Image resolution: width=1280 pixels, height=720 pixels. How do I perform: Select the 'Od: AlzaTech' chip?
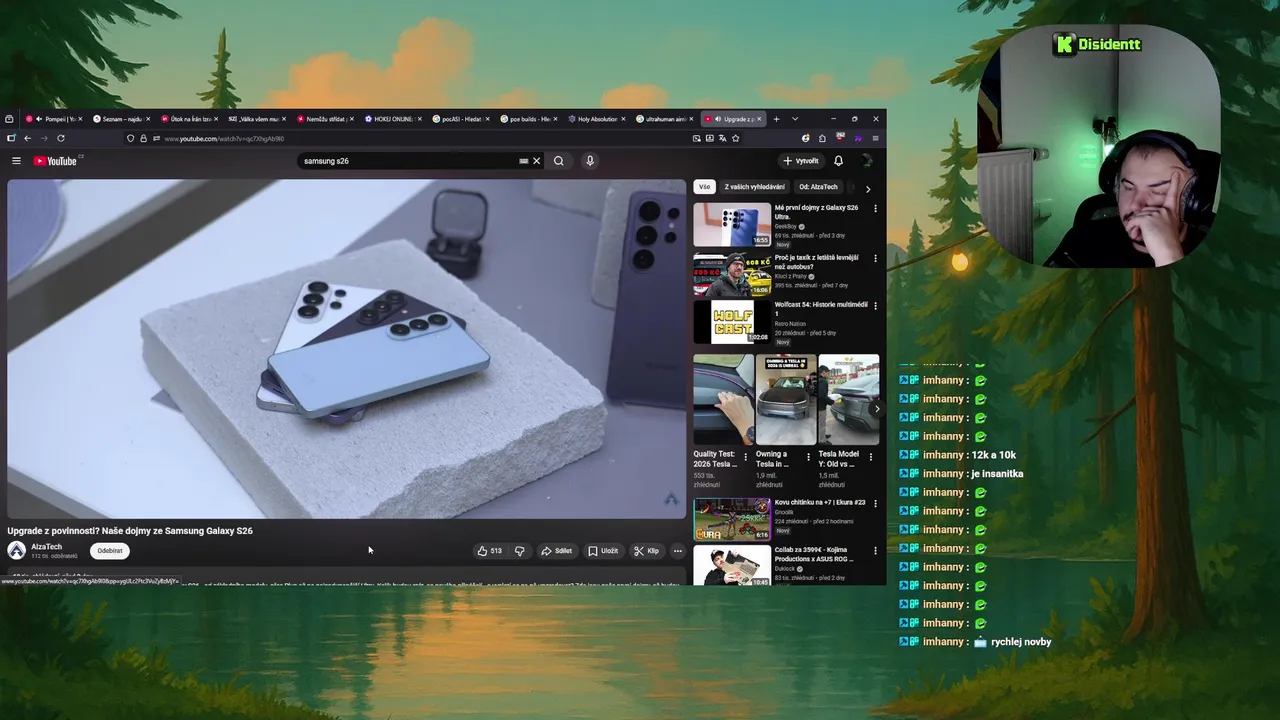coord(818,187)
